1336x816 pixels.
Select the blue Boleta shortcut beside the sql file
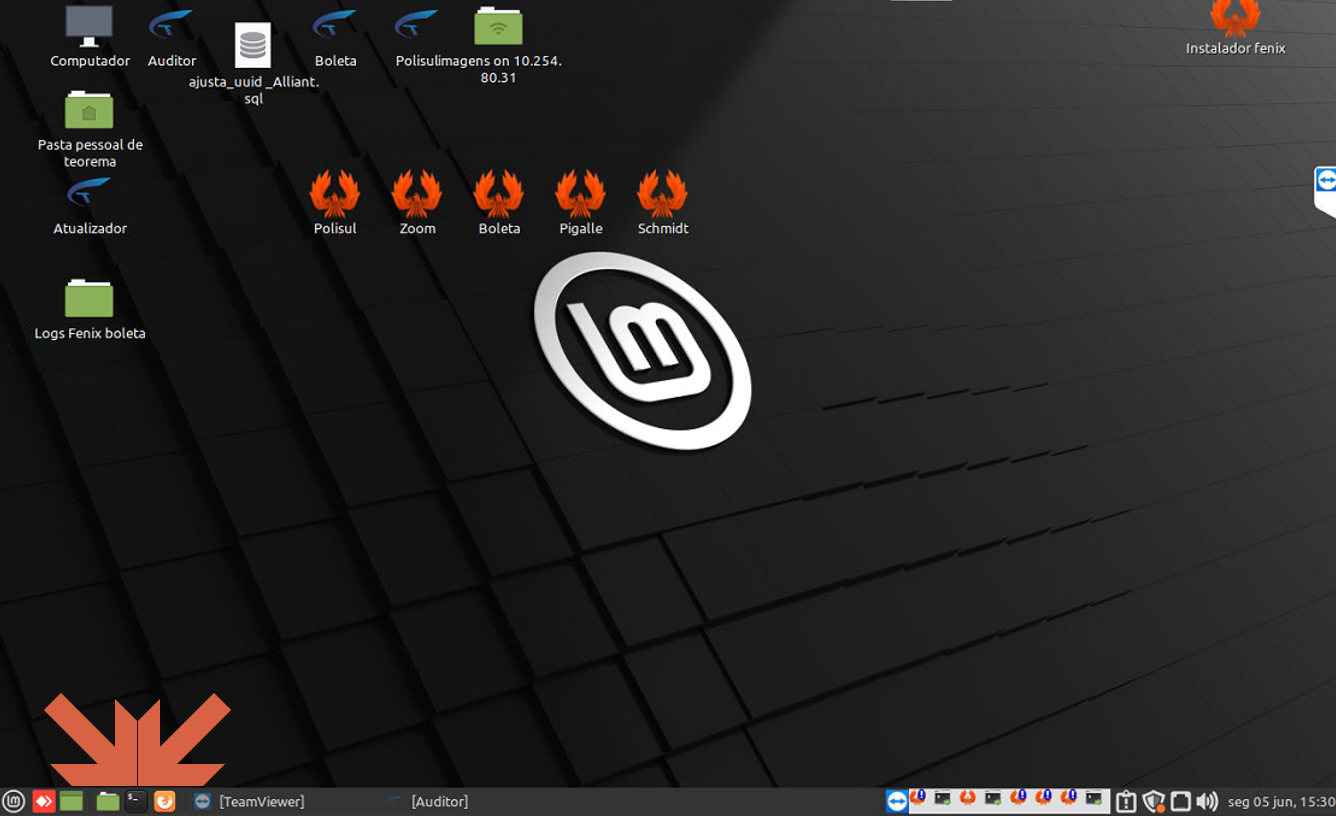(x=335, y=37)
